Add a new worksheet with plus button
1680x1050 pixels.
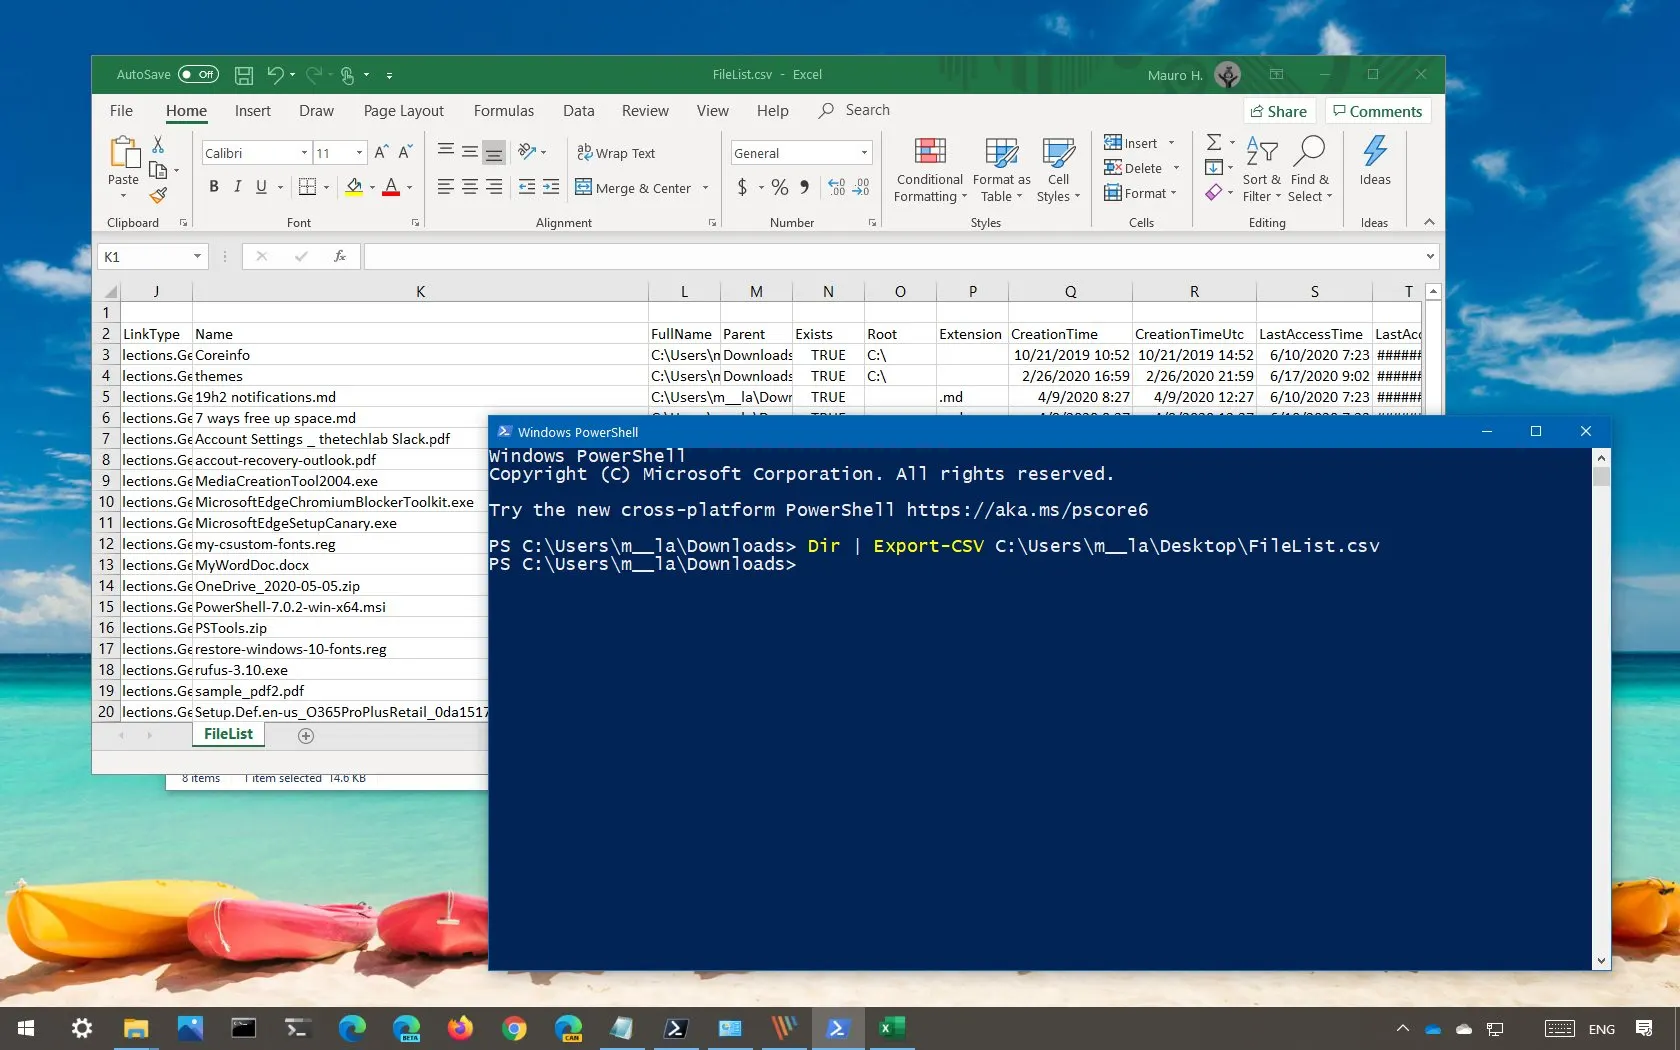[x=306, y=736]
